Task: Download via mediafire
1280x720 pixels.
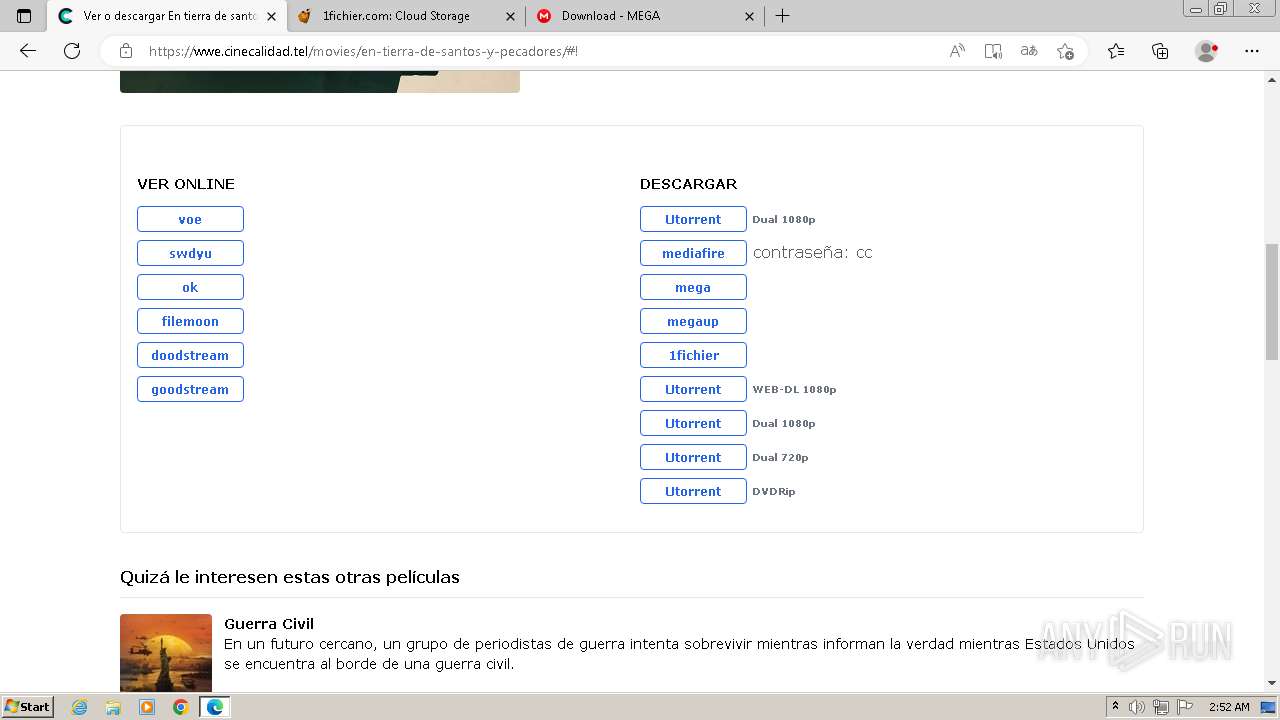Action: tap(693, 253)
